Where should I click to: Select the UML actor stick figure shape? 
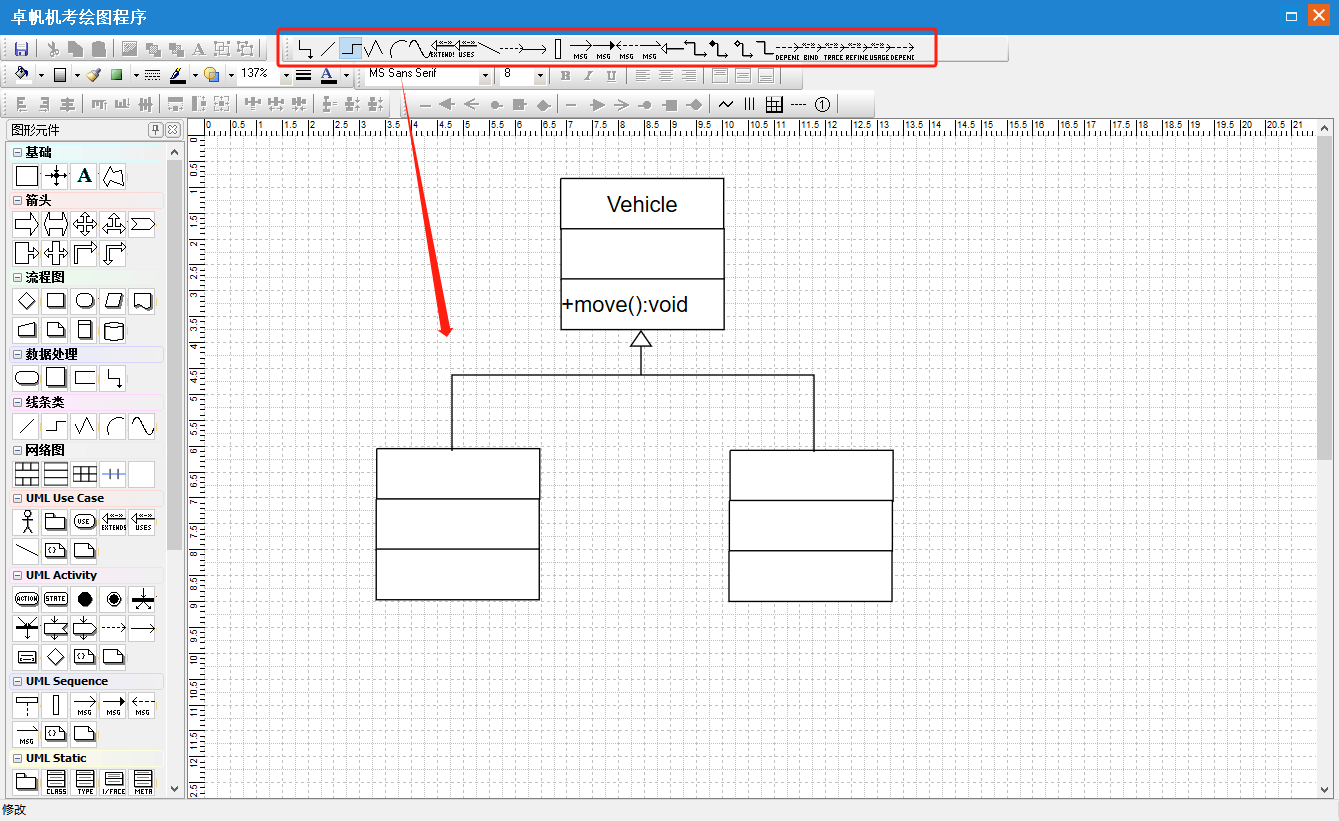tap(27, 521)
